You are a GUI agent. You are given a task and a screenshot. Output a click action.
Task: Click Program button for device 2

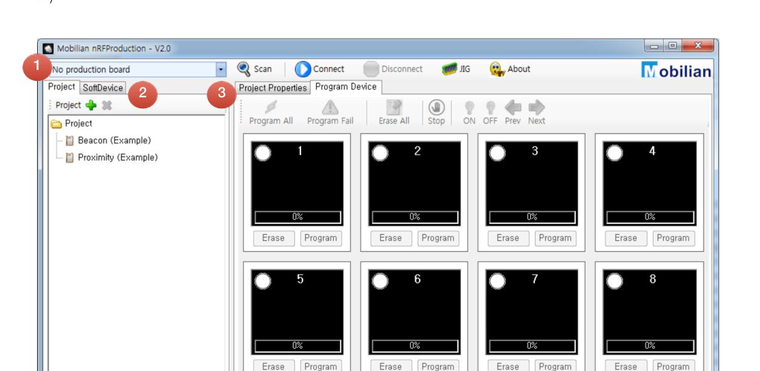pos(438,238)
